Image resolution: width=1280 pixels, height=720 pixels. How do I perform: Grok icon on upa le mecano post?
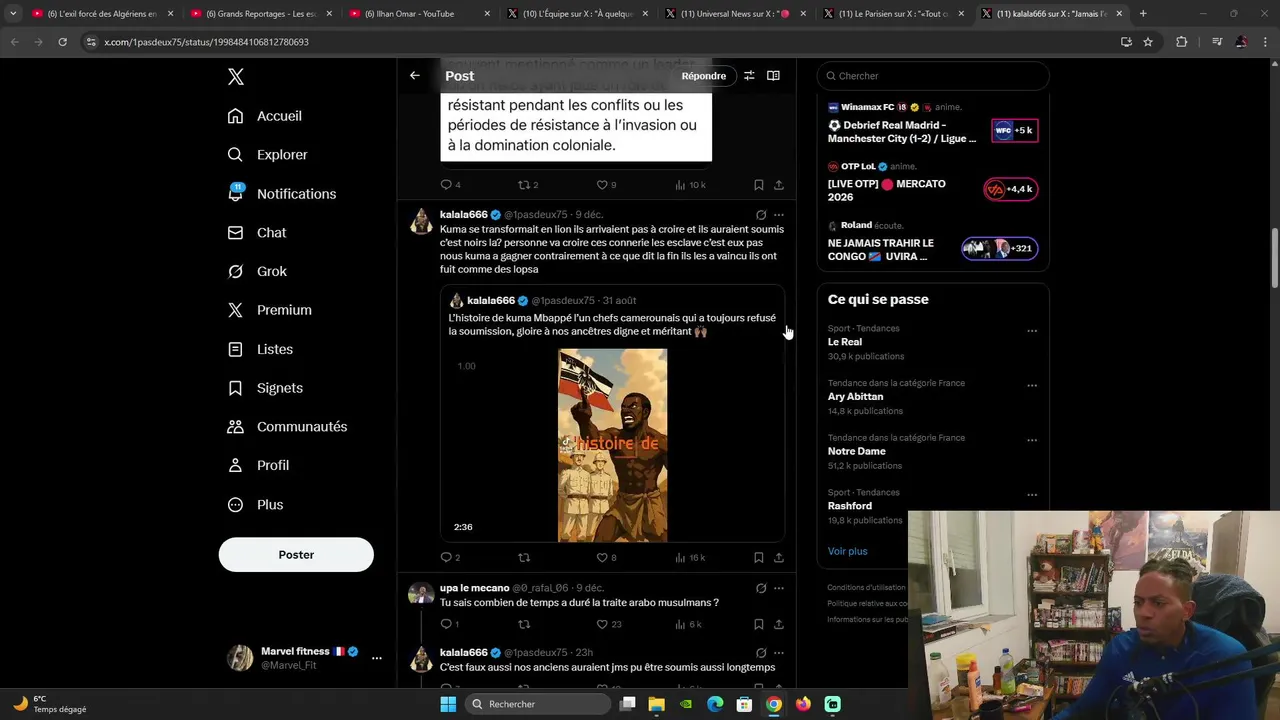tap(761, 588)
